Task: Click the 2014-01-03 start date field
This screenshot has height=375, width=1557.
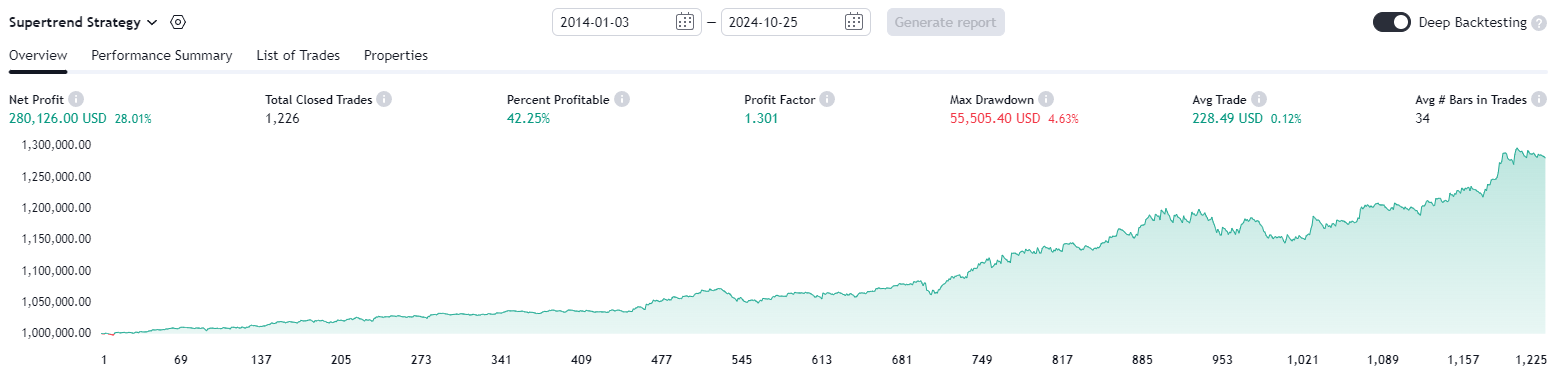Action: (627, 22)
